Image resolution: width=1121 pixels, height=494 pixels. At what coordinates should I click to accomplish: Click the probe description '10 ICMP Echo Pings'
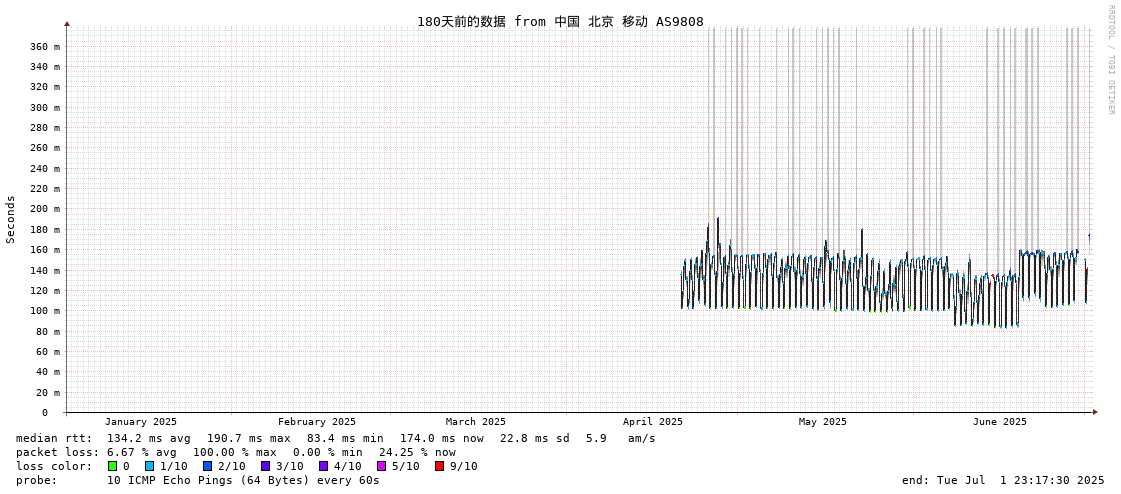[170, 480]
